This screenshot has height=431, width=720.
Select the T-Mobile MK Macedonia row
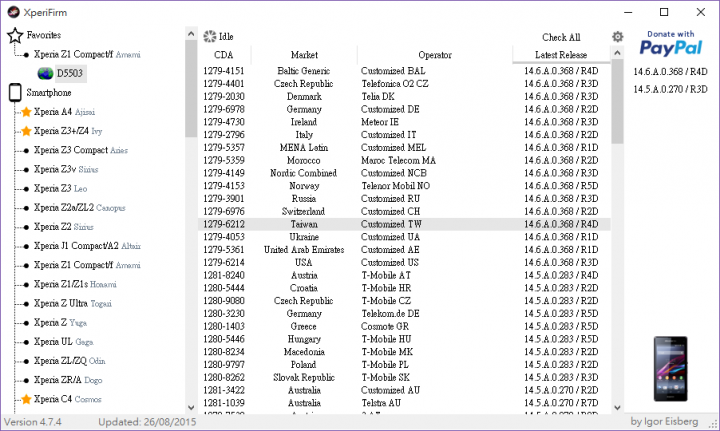pyautogui.click(x=404, y=352)
